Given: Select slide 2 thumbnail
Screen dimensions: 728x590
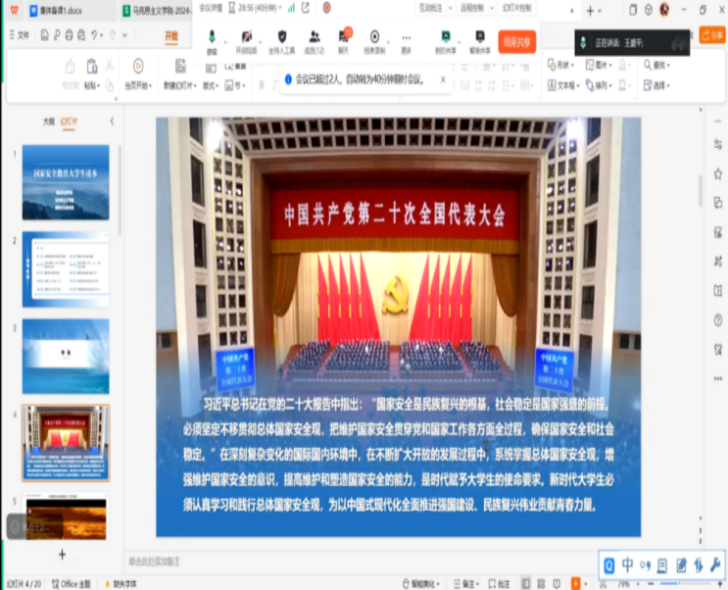Looking at the screenshot, I should (x=66, y=269).
